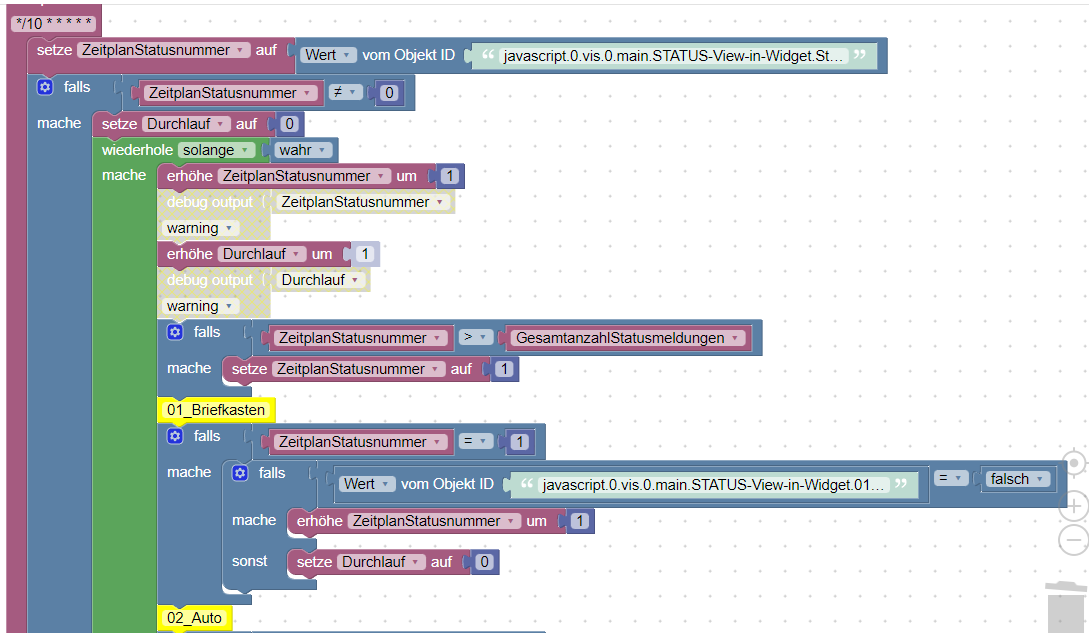
Task: Open variable dropdown in 'erhöhe Durchlauf um'
Action: pos(261,254)
